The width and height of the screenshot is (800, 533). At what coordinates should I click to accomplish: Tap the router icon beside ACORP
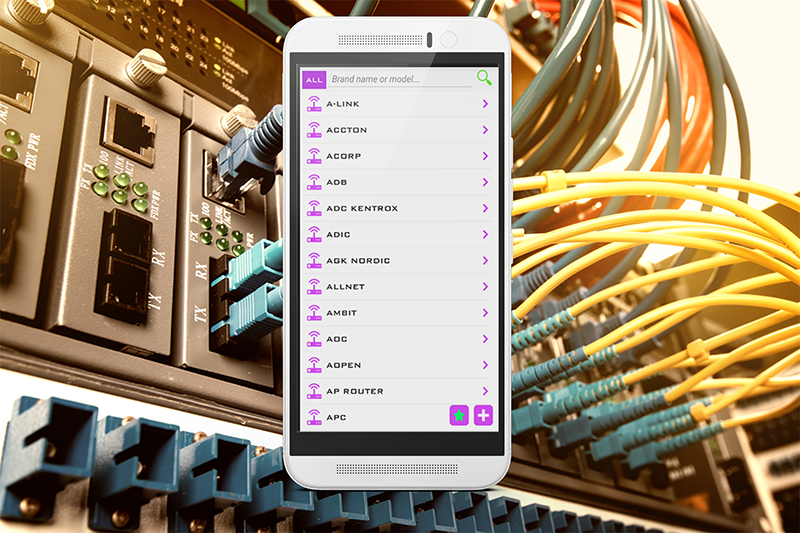pyautogui.click(x=314, y=156)
